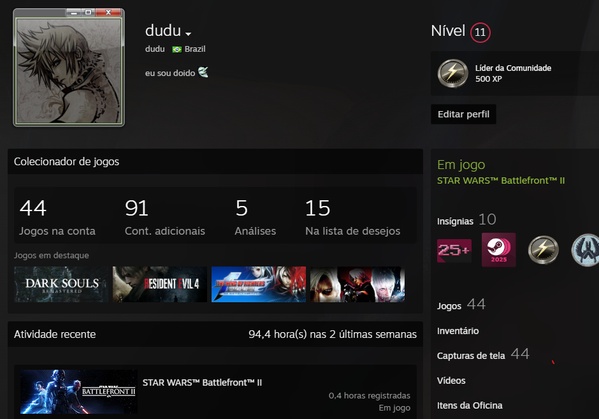Open the Resident Evil 4 featured game
This screenshot has width=599, height=419.
coord(160,285)
